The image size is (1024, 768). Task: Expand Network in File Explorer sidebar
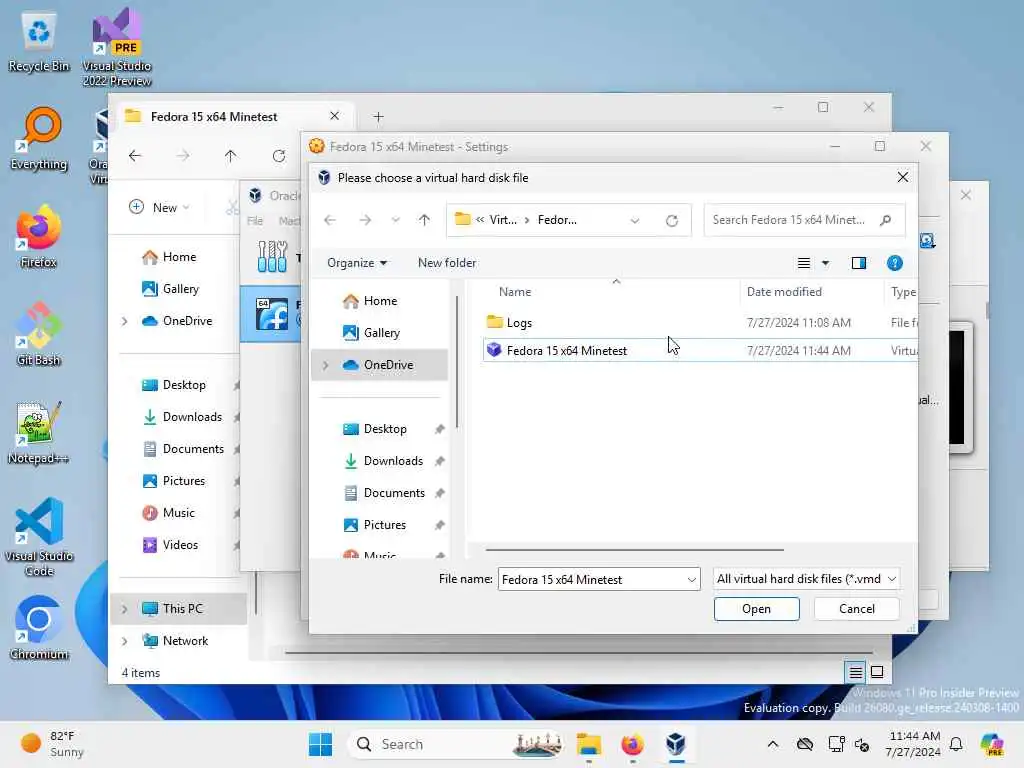[124, 641]
